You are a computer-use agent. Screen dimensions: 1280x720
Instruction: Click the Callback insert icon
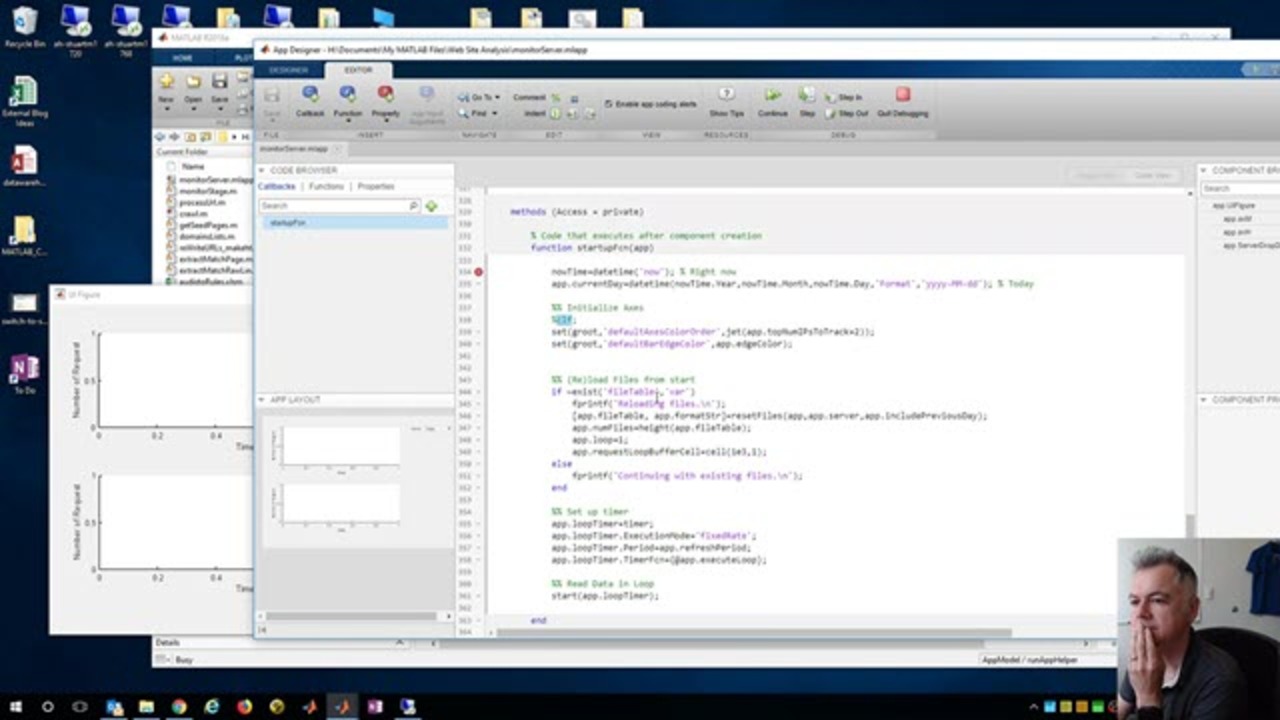310,95
